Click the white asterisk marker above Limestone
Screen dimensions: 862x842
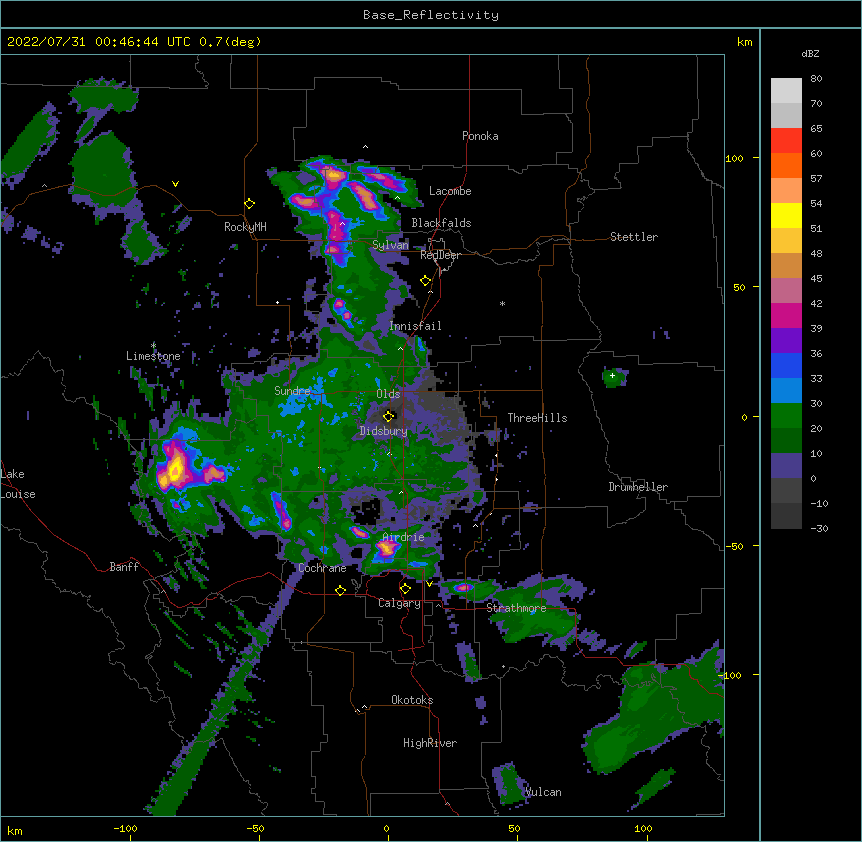tap(153, 345)
